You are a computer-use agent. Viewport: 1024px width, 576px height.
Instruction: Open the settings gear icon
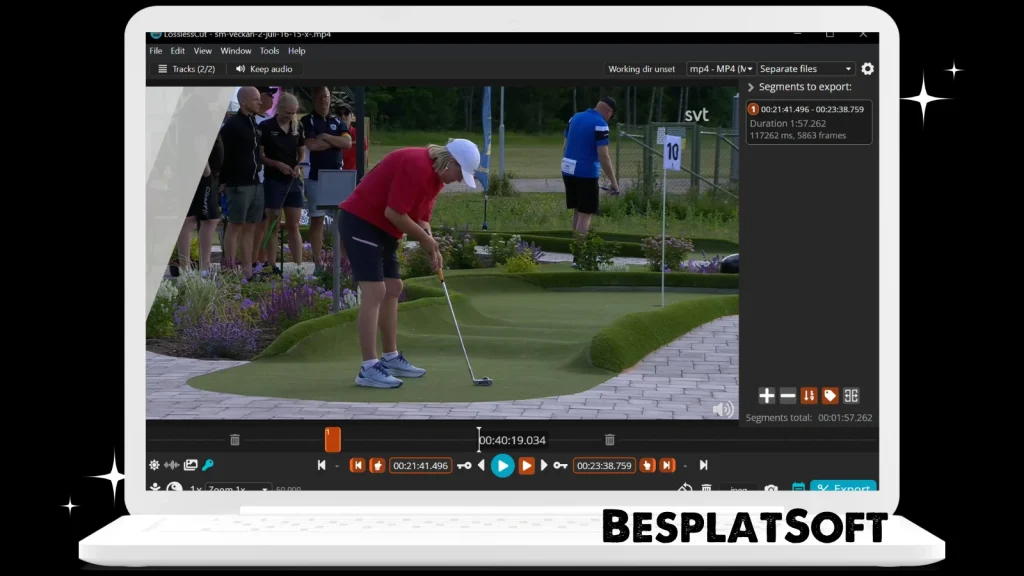point(867,69)
